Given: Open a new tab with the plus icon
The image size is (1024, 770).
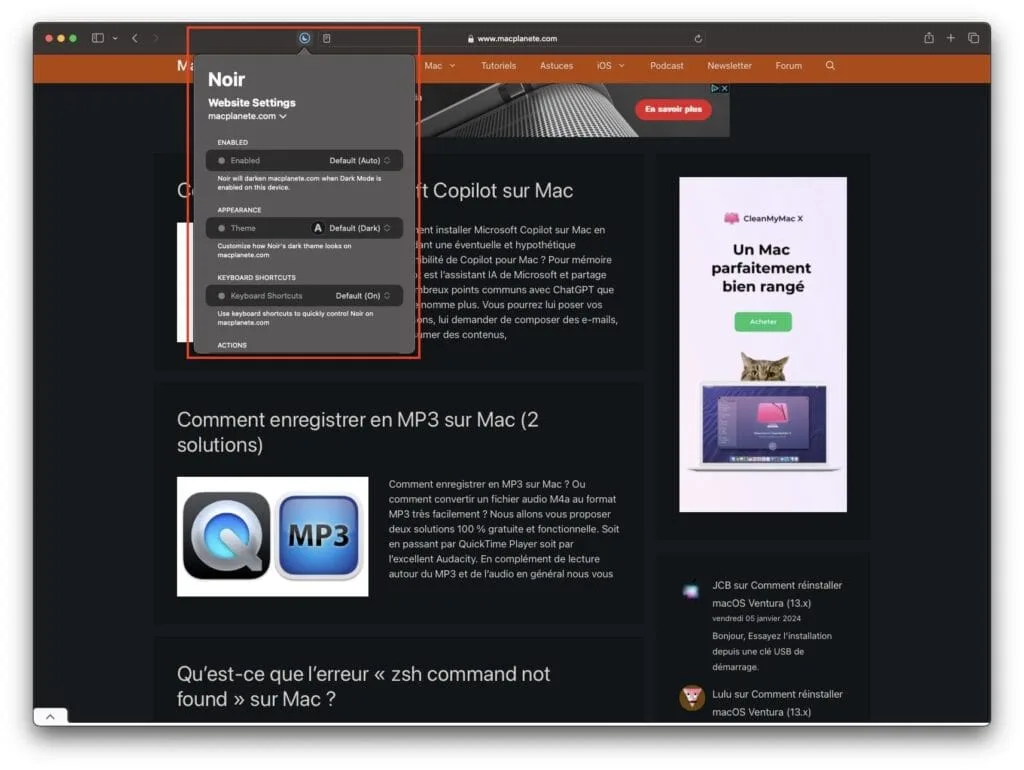Looking at the screenshot, I should click(x=950, y=37).
